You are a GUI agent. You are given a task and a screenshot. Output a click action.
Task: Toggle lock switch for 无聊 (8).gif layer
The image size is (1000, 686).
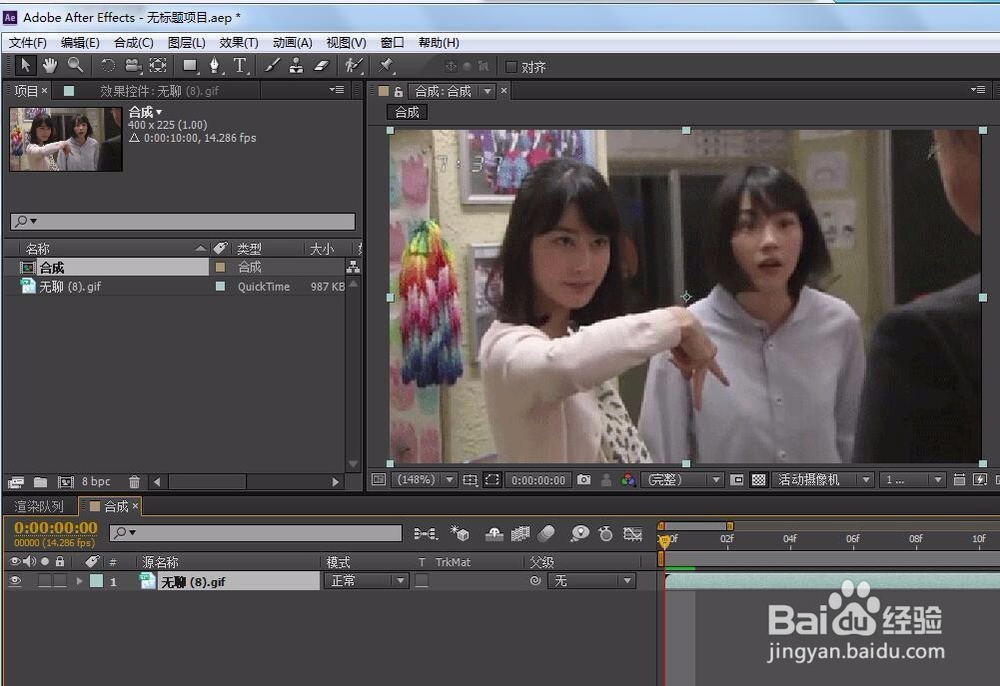59,581
